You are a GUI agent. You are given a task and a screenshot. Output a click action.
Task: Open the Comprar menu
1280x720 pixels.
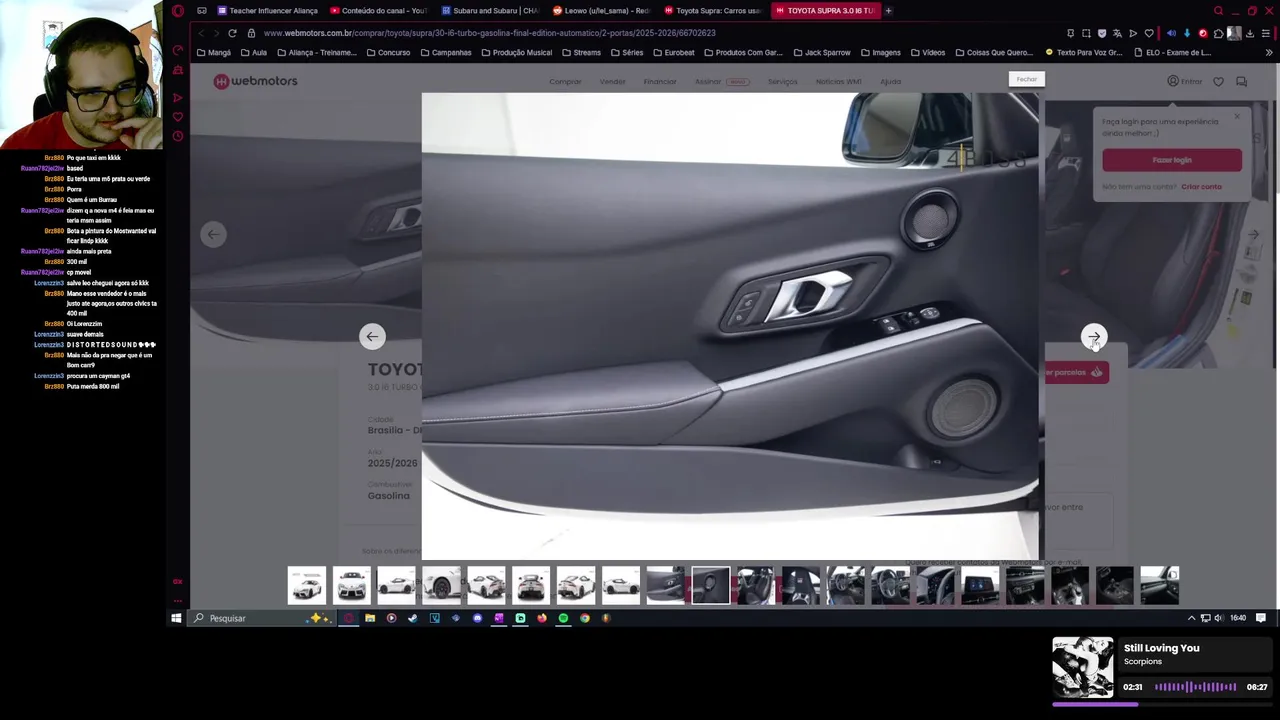click(x=565, y=82)
